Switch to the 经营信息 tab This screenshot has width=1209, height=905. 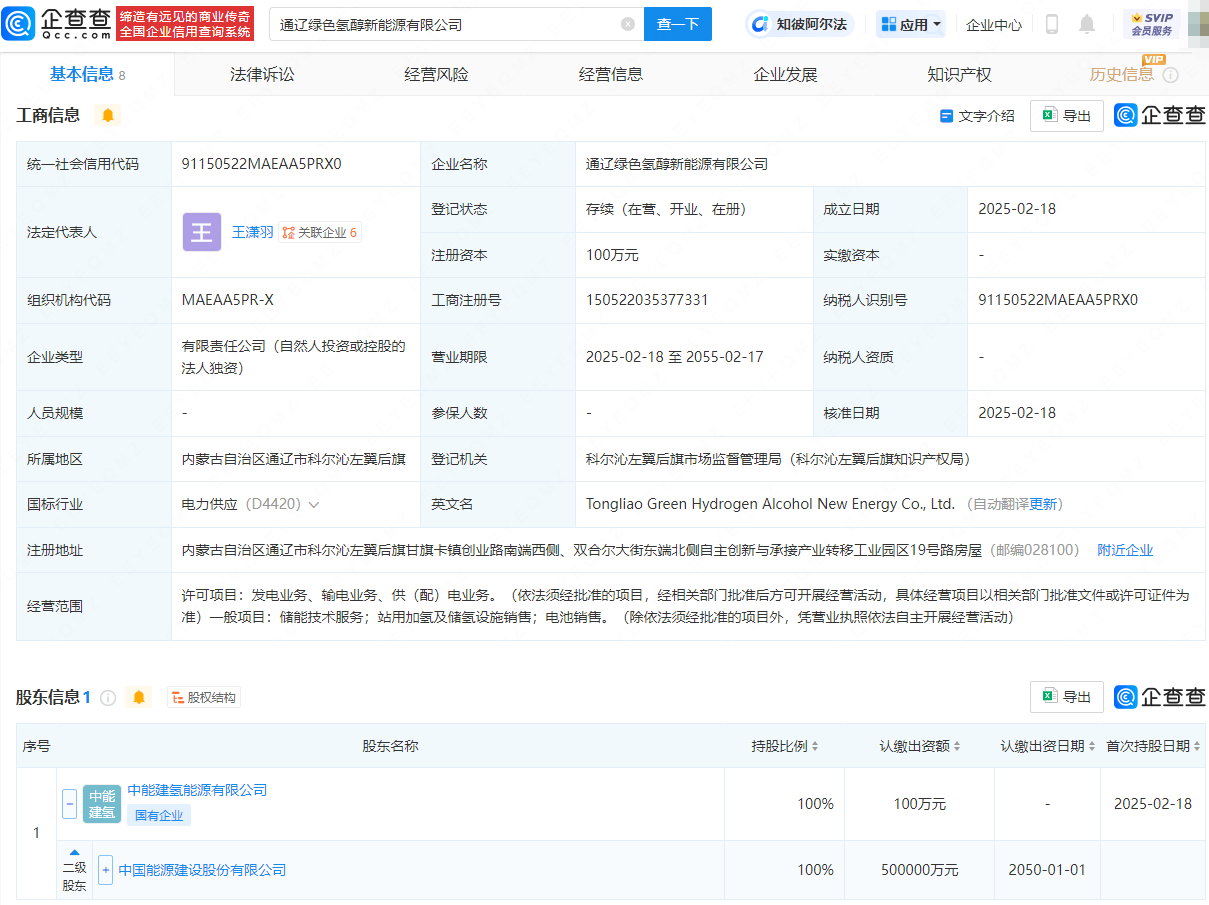pos(610,74)
